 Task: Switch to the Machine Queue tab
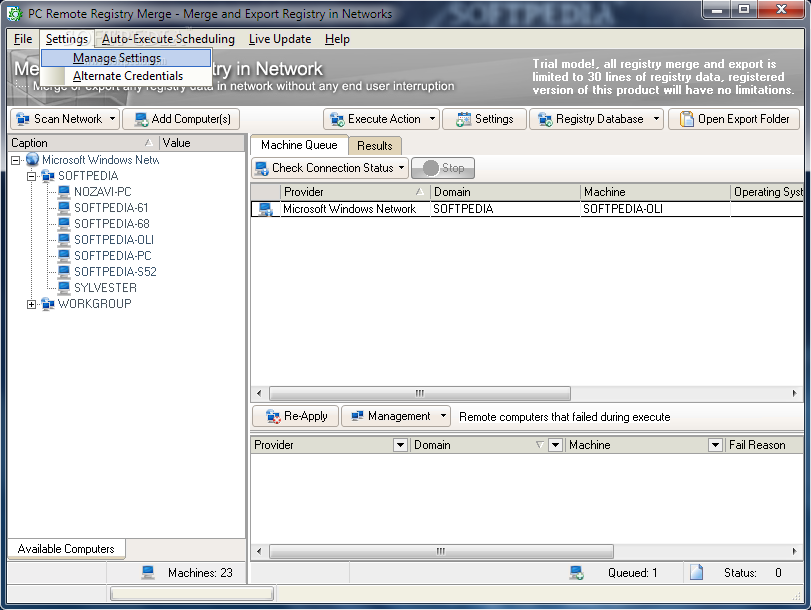click(x=299, y=145)
